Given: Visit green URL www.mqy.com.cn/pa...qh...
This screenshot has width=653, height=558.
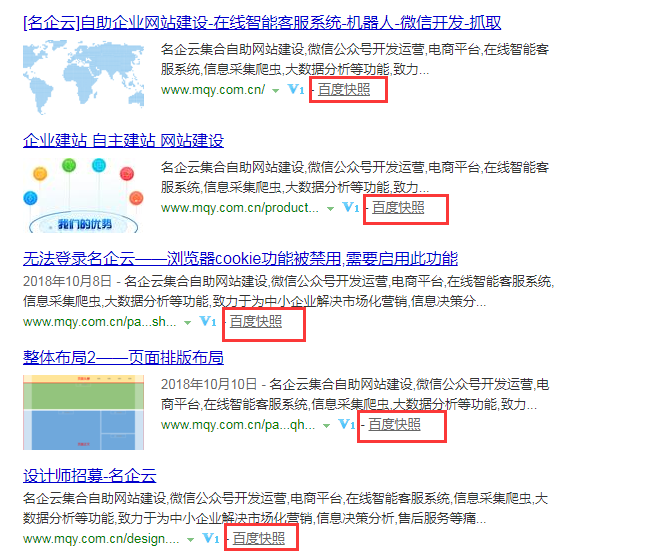Looking at the screenshot, I should coord(238,424).
